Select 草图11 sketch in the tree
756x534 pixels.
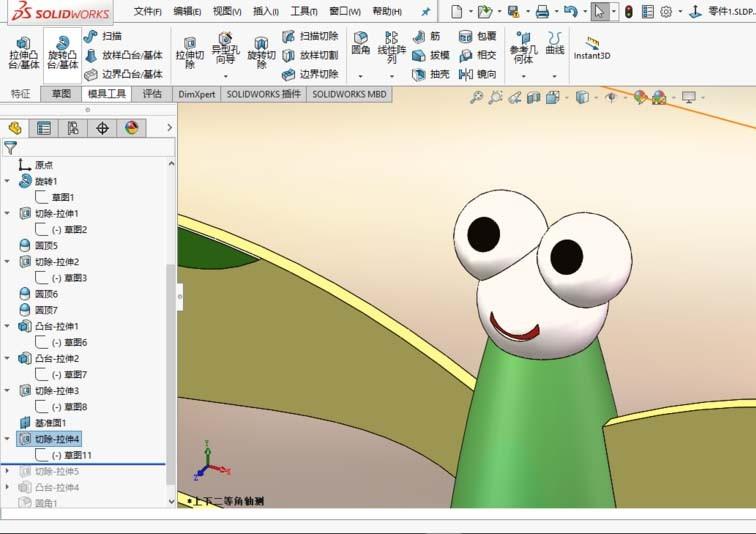(71, 455)
